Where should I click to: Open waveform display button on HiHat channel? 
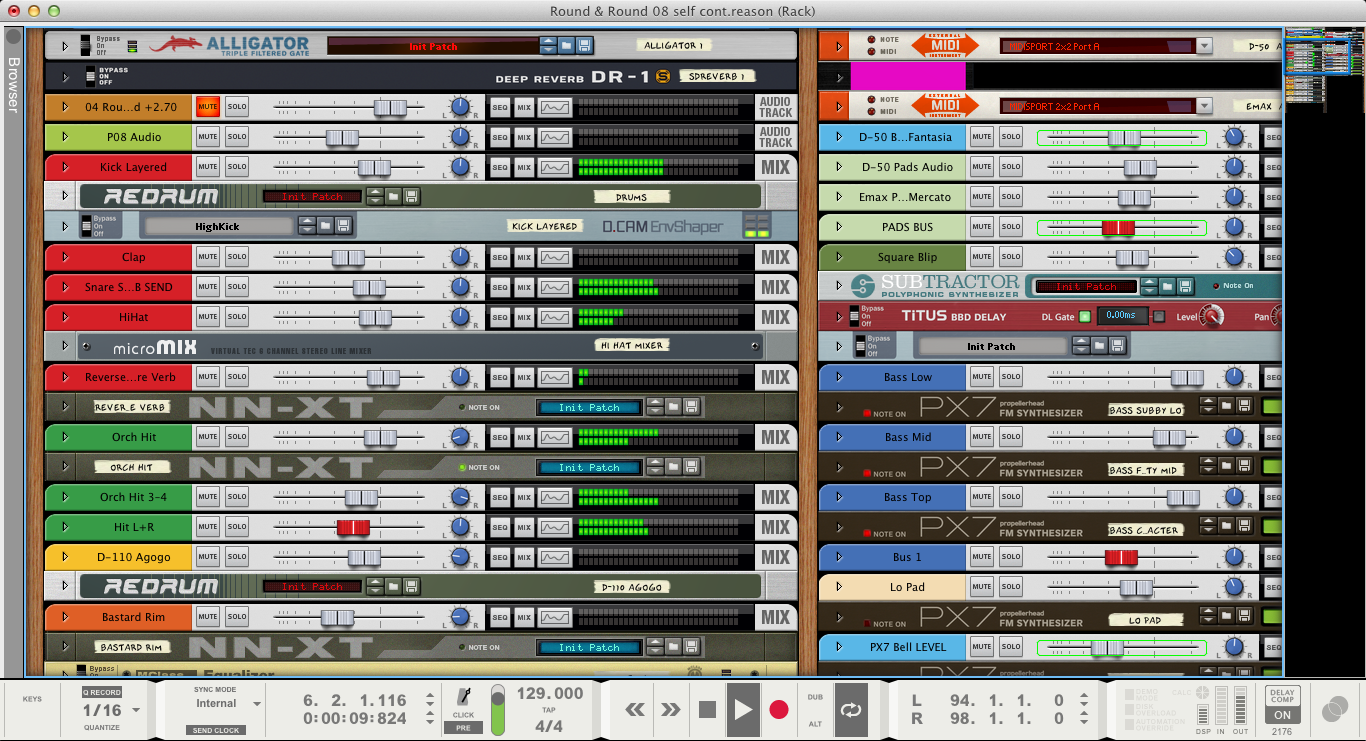pyautogui.click(x=555, y=317)
